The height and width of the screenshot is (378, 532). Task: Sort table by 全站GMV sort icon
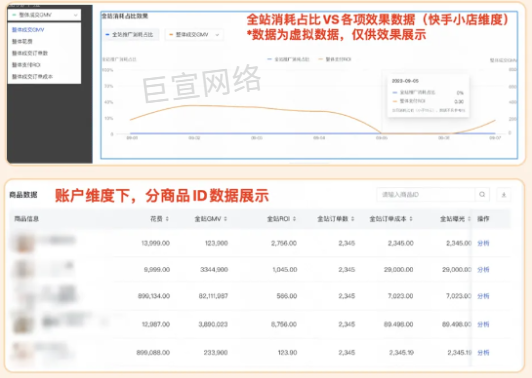click(x=226, y=219)
